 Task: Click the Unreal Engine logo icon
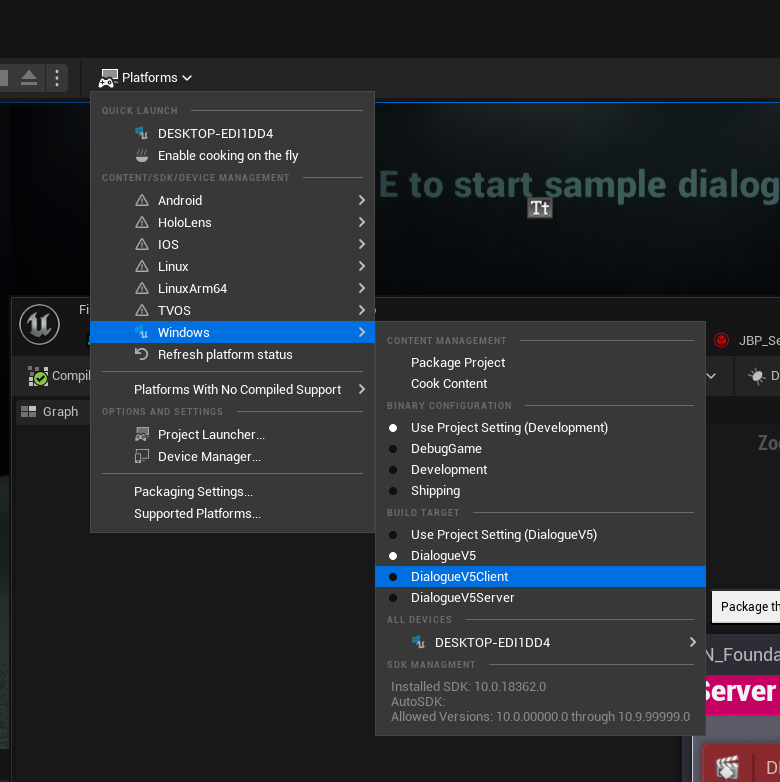click(x=39, y=324)
